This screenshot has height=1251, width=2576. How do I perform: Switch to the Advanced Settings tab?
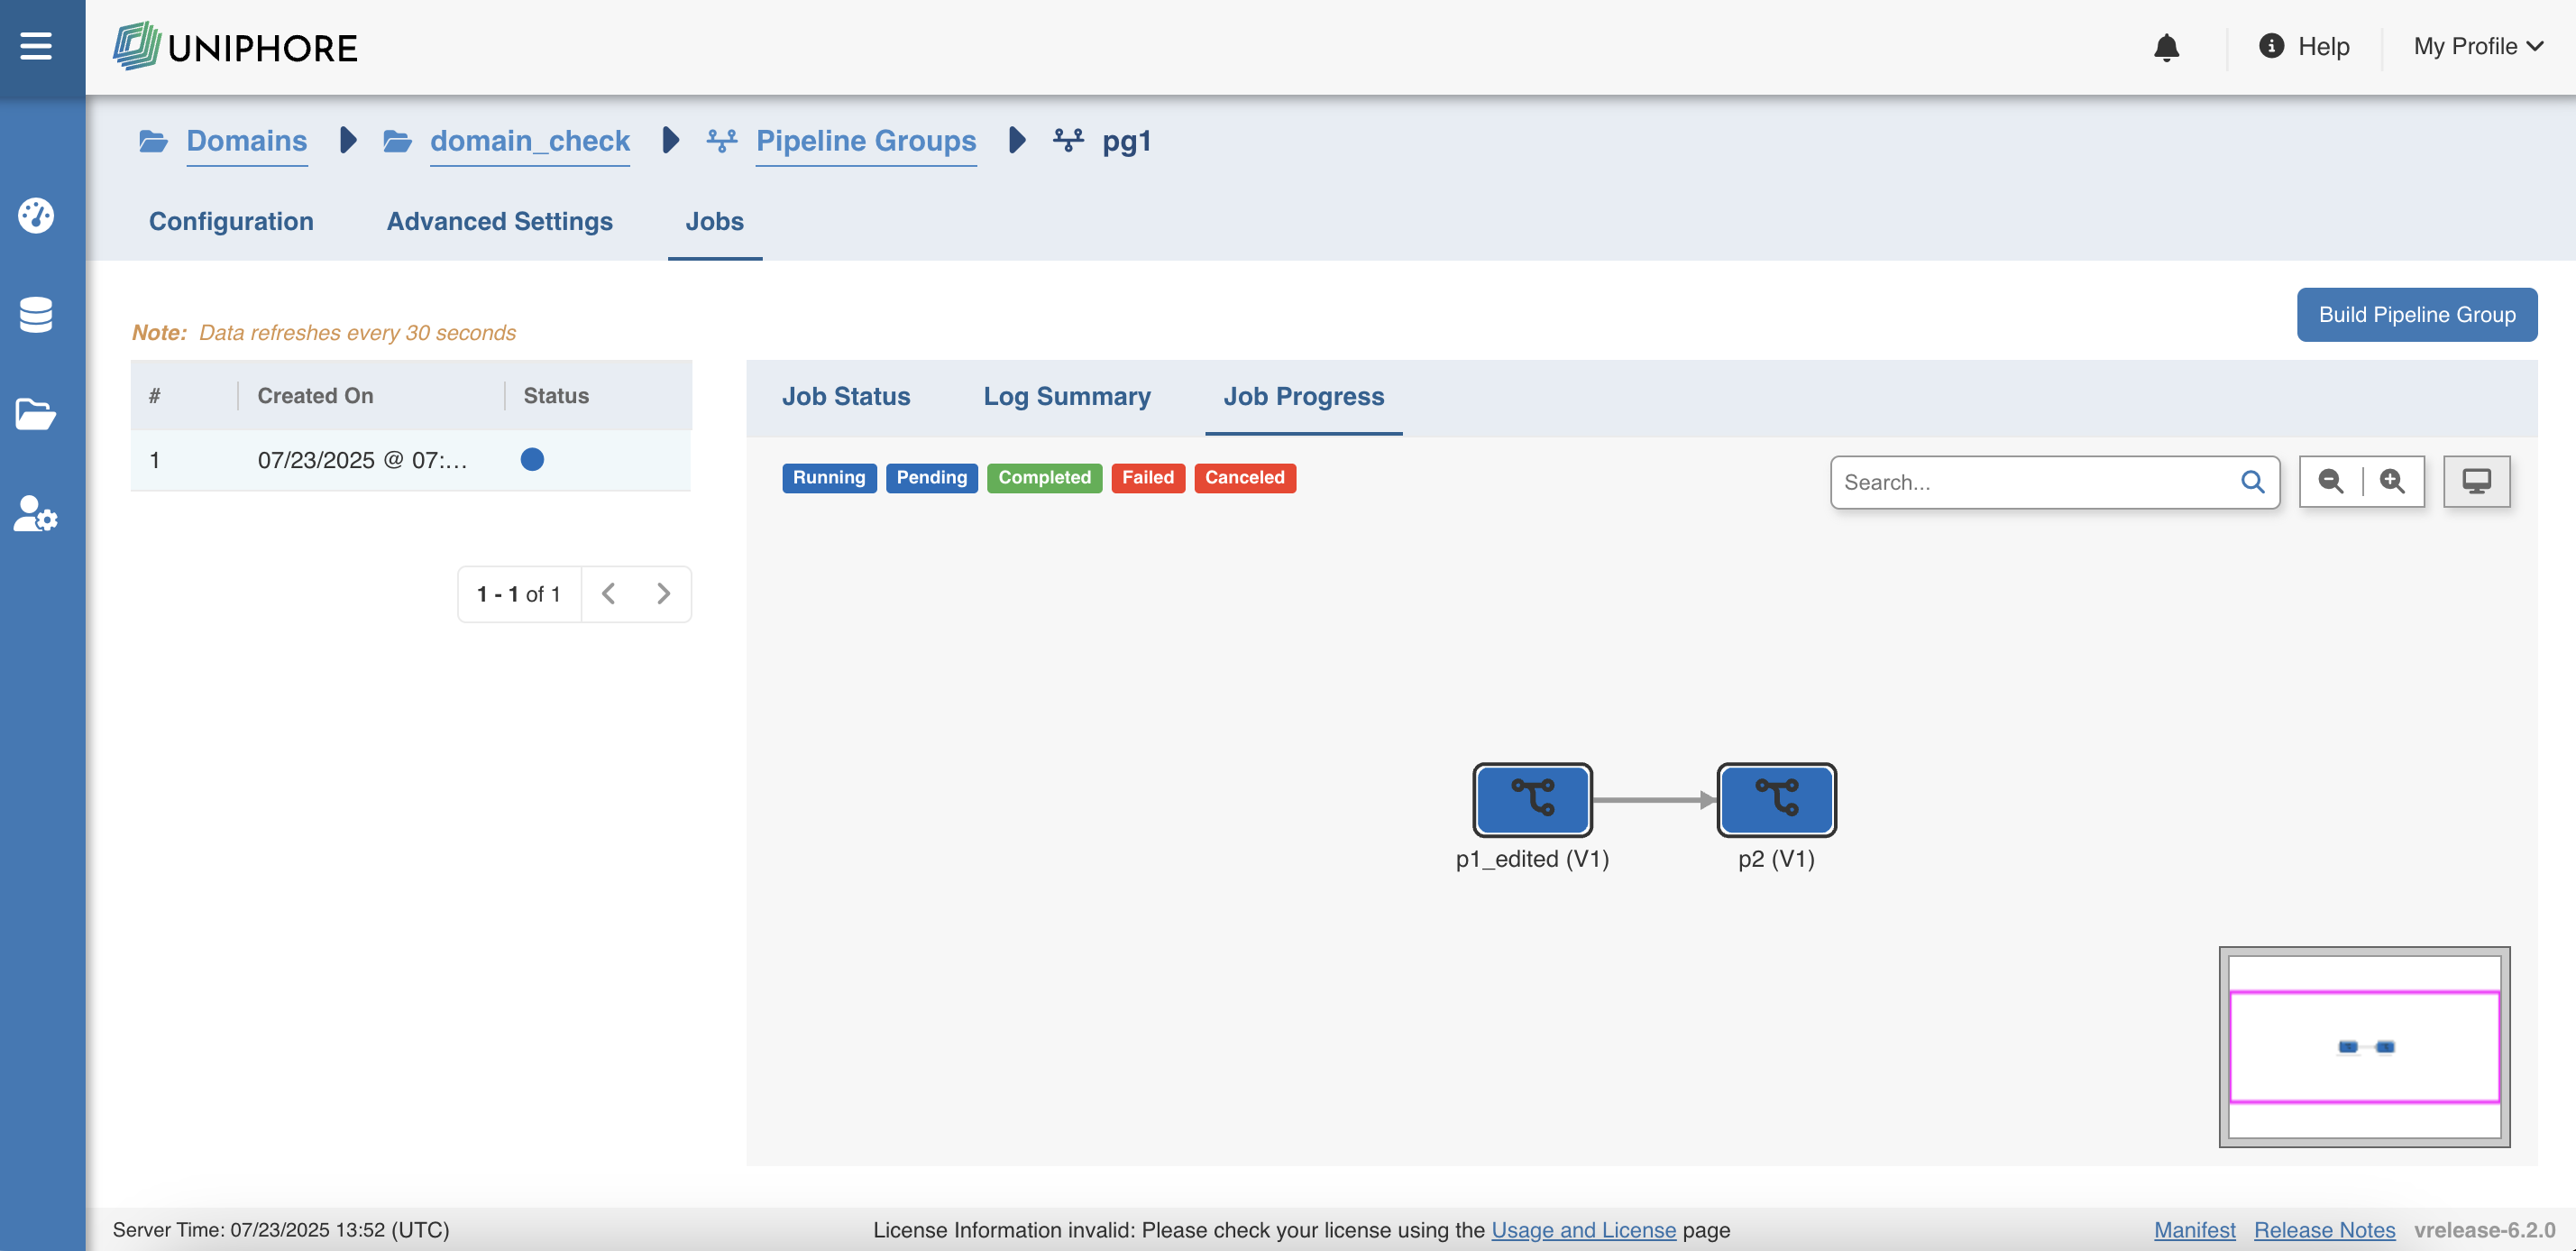coord(500,222)
